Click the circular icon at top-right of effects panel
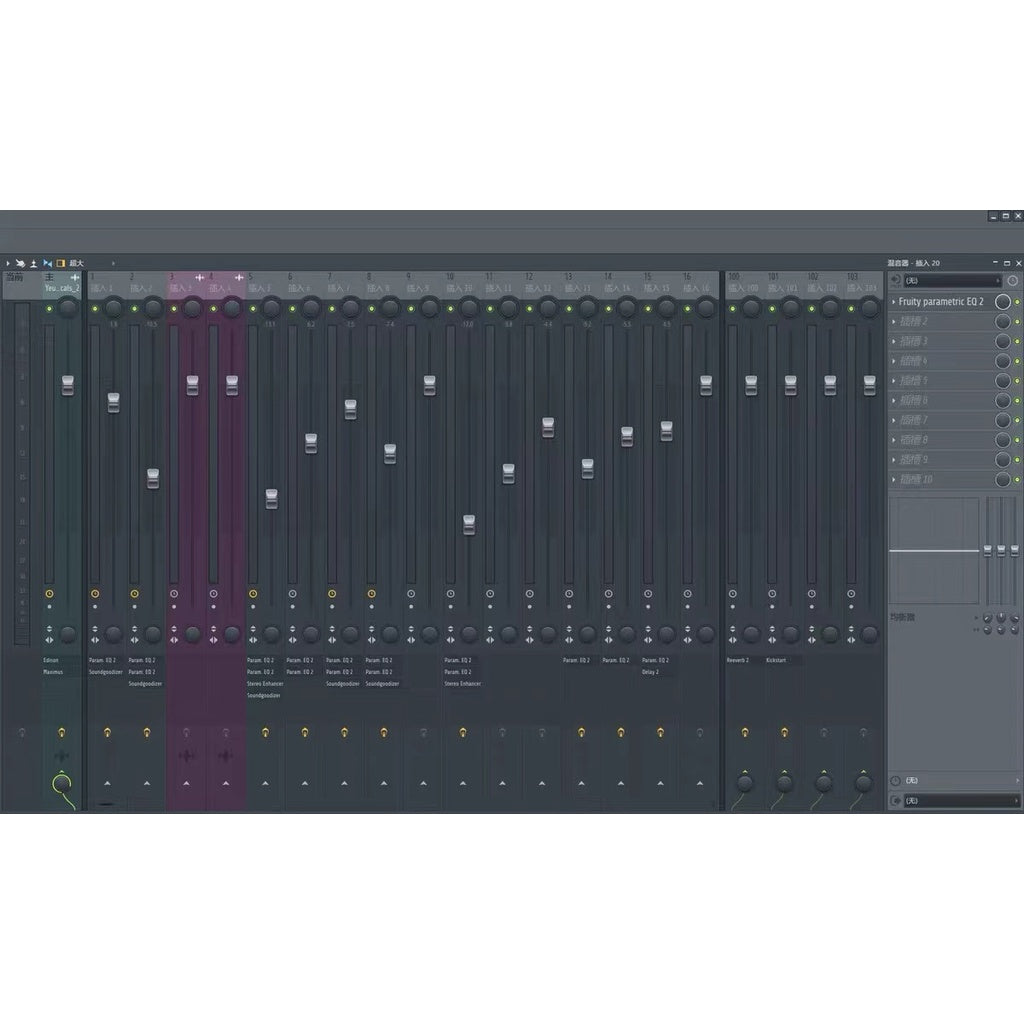The image size is (1024, 1024). point(1013,280)
